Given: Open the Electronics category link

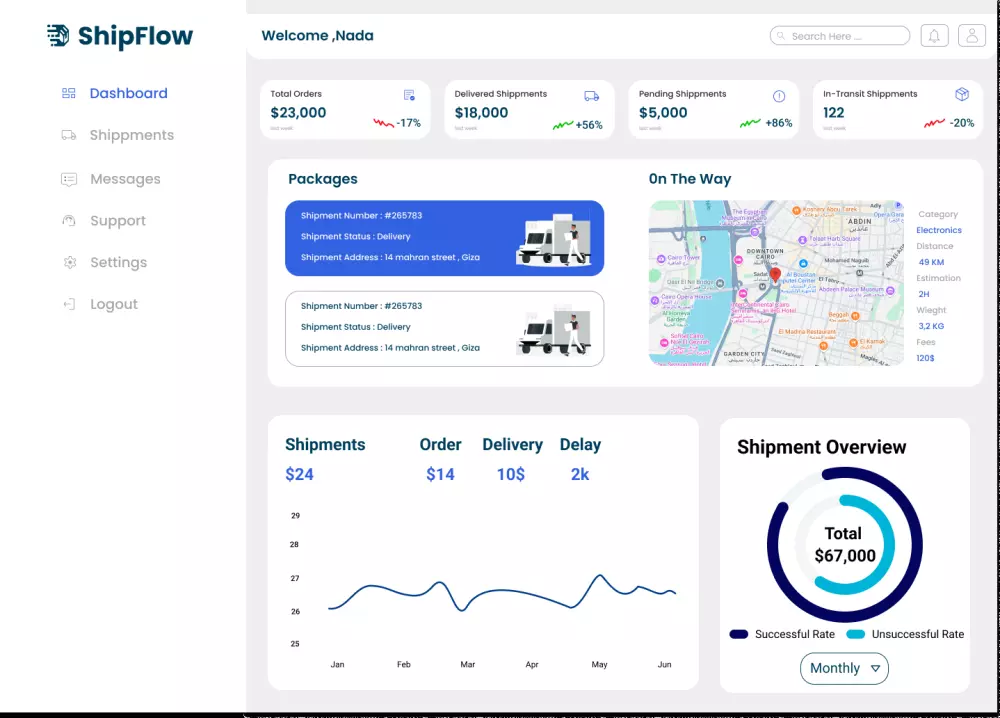Looking at the screenshot, I should click(938, 230).
